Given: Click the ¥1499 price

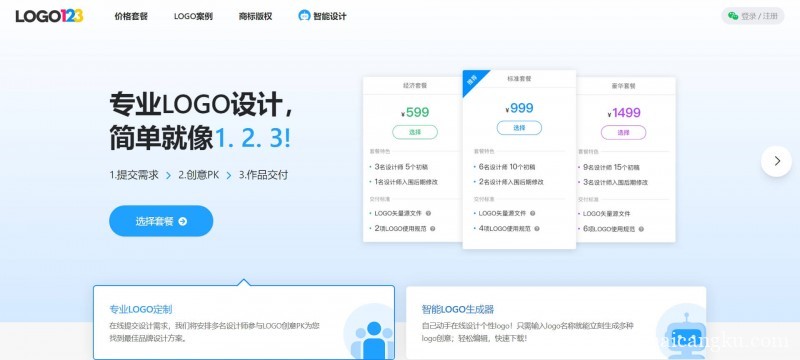Looking at the screenshot, I should click(x=623, y=113).
